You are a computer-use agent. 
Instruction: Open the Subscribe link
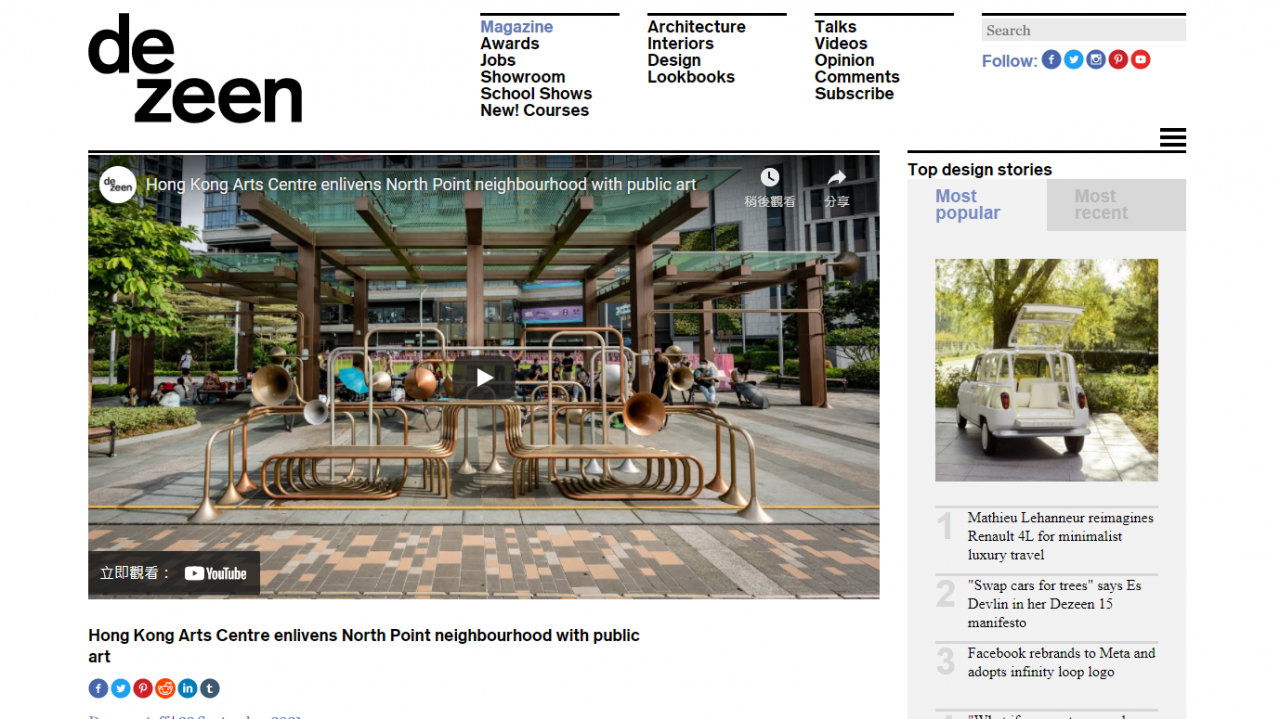(853, 94)
